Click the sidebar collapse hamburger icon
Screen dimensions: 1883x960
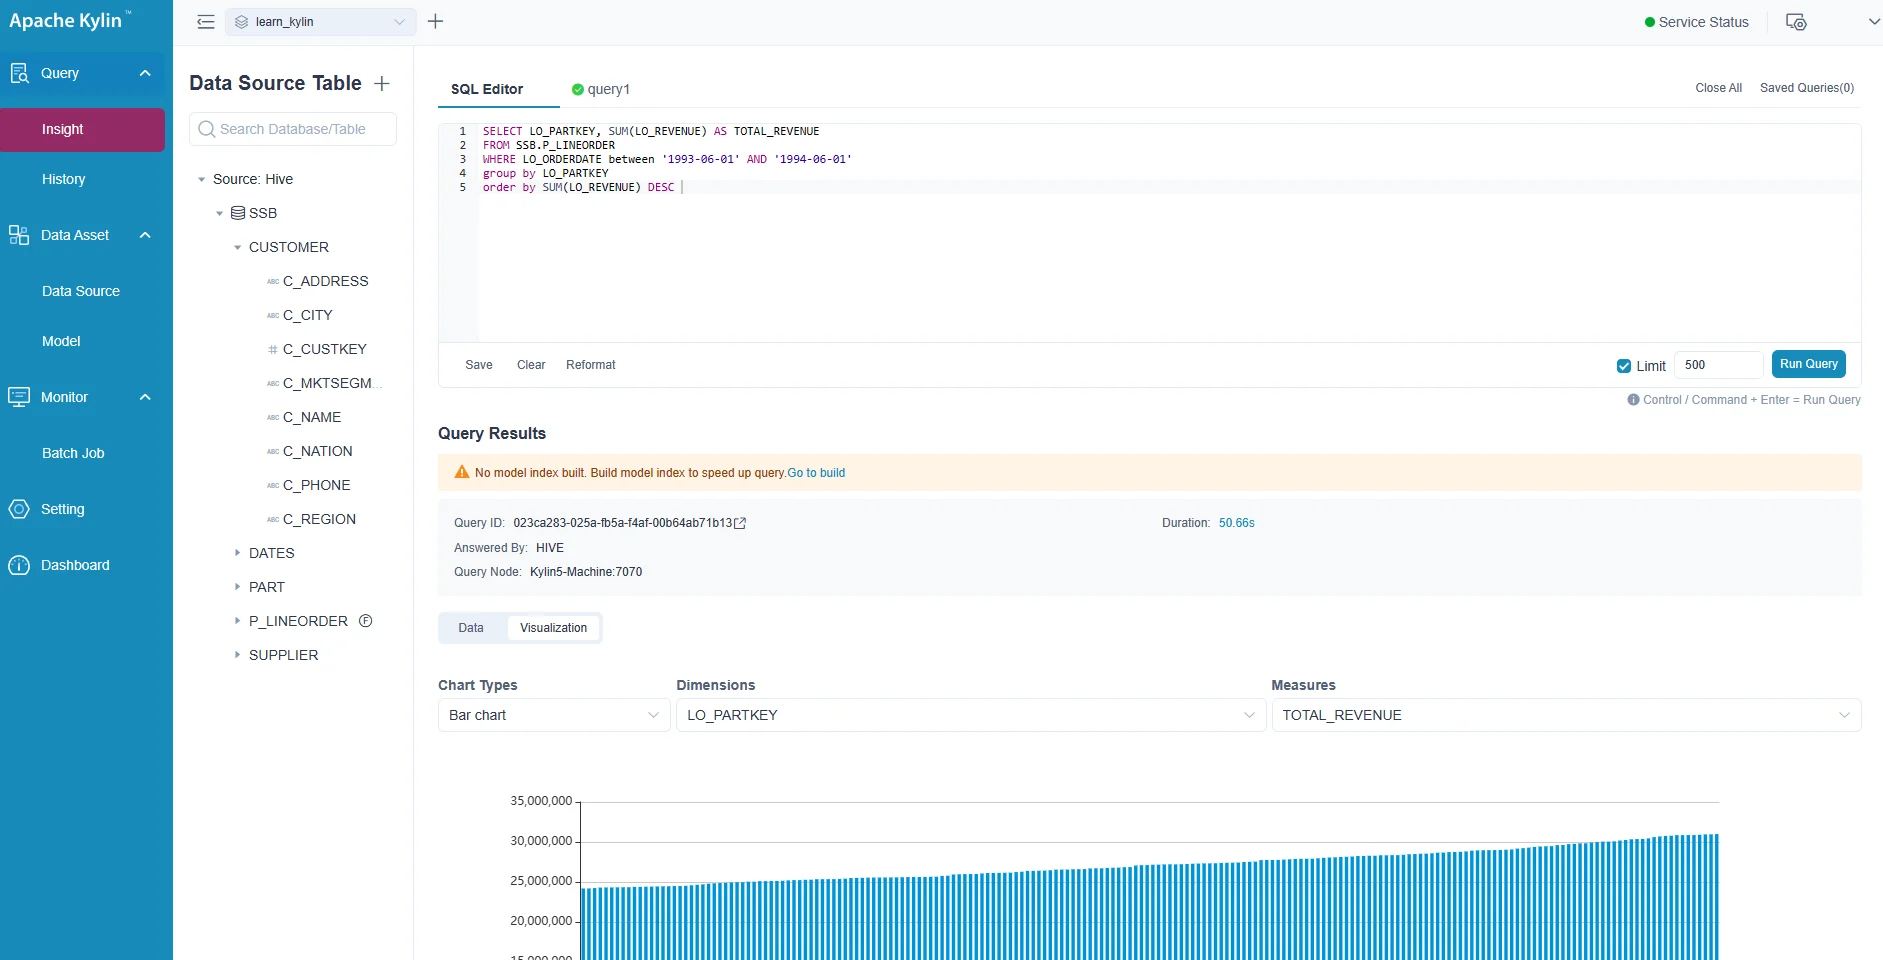[206, 22]
